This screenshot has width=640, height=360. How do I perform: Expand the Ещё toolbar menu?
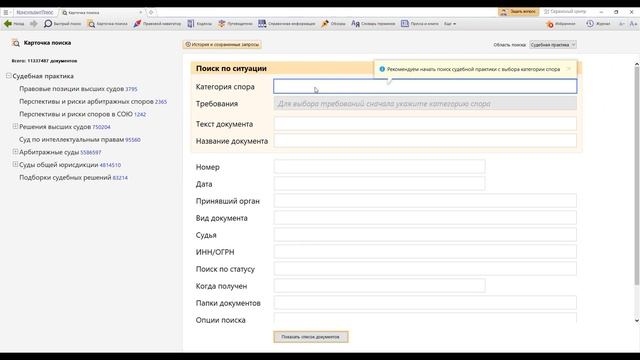point(450,24)
